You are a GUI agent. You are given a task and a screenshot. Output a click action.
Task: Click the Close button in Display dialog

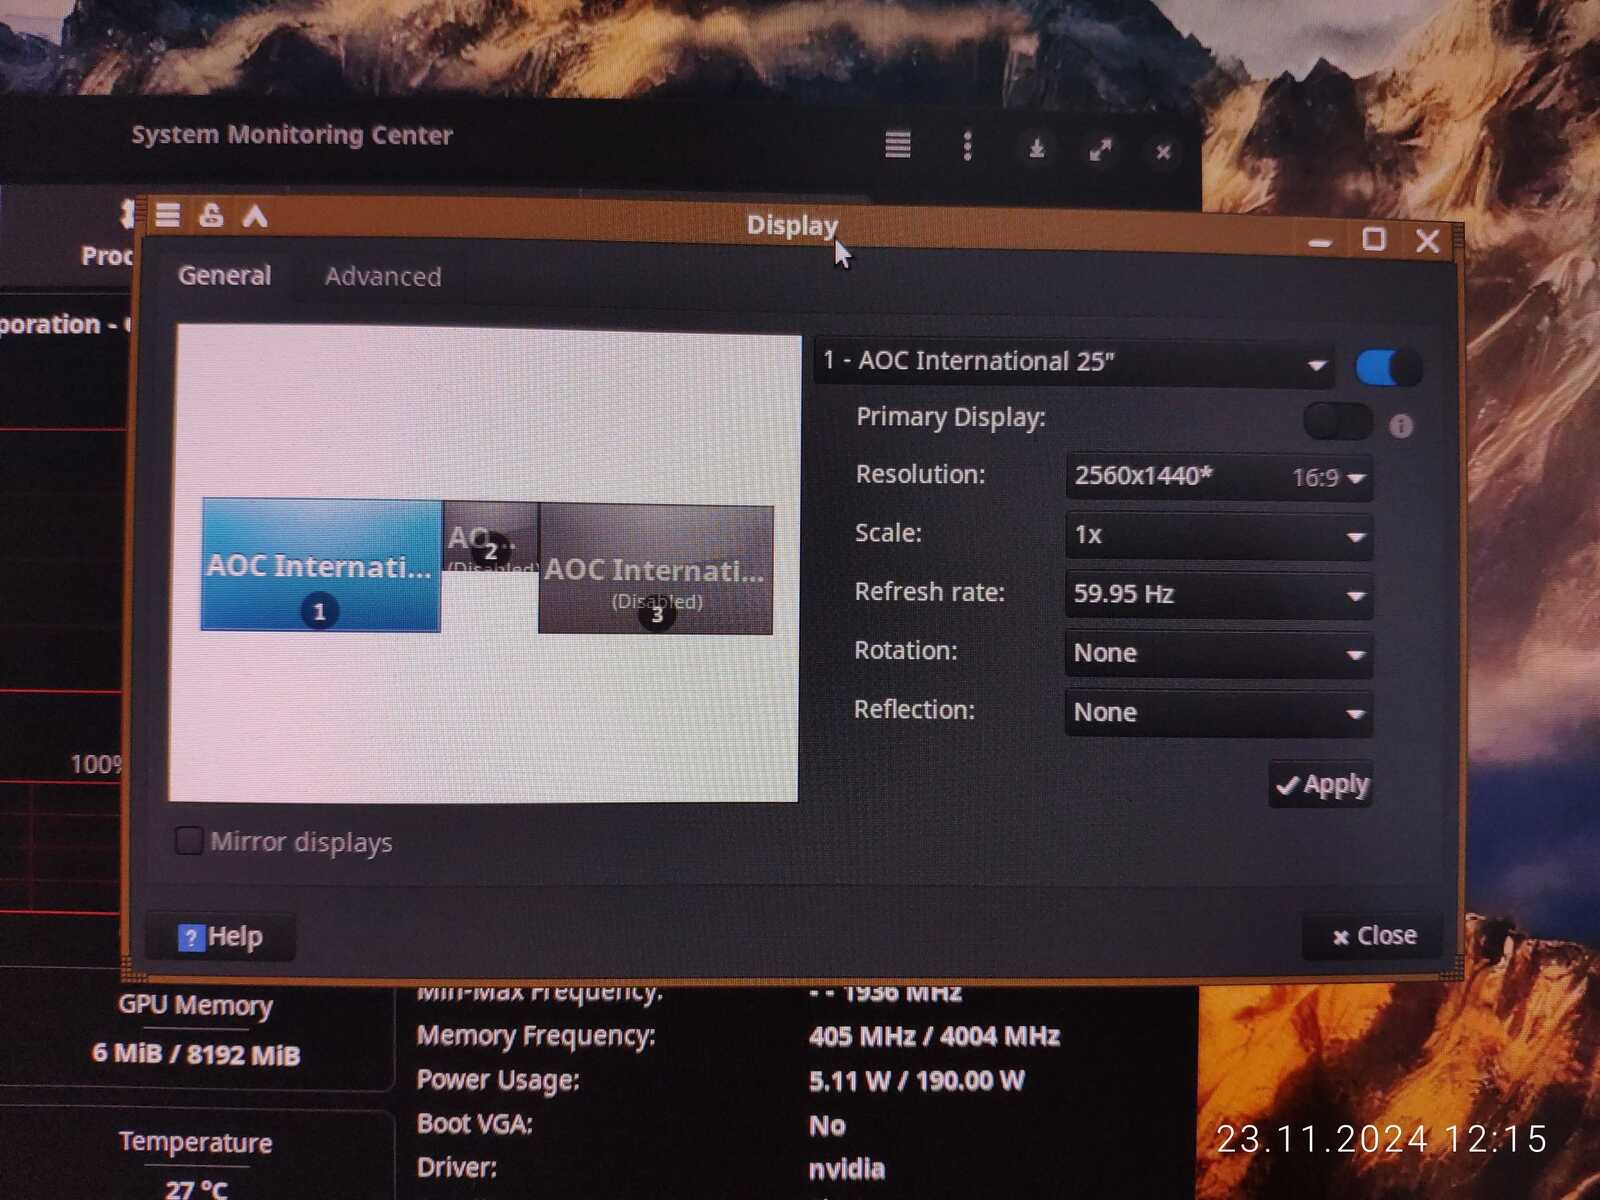(x=1373, y=936)
